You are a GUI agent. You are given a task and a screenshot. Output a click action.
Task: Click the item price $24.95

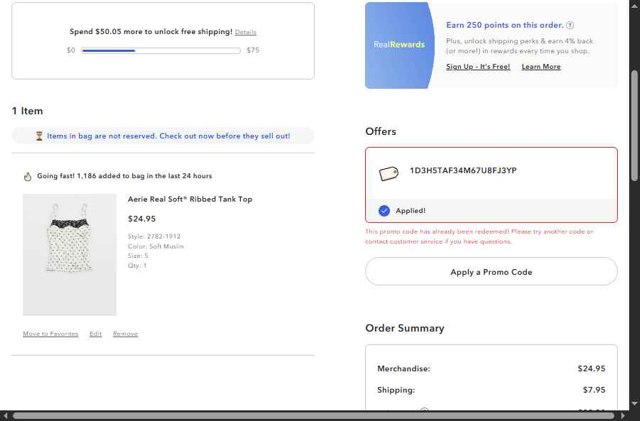point(142,219)
